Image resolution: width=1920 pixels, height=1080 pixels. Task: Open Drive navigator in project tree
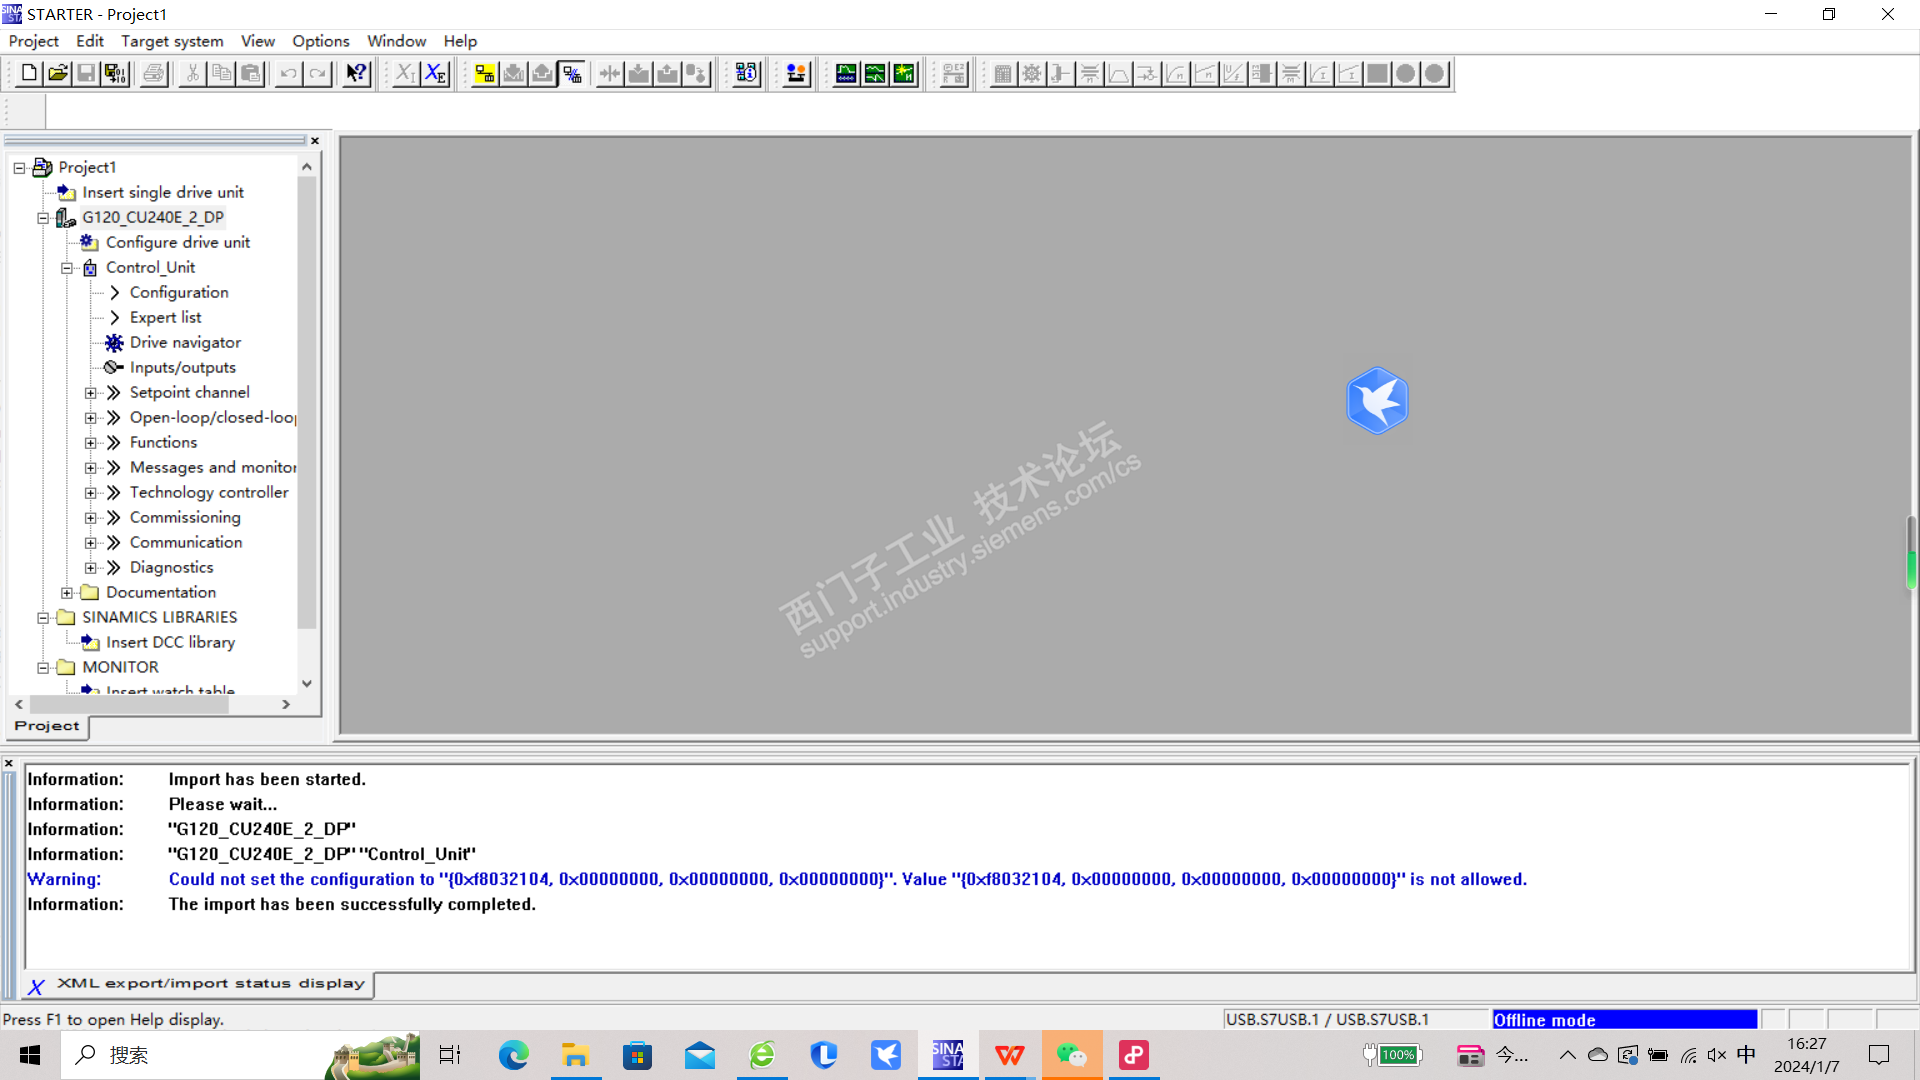pos(185,342)
